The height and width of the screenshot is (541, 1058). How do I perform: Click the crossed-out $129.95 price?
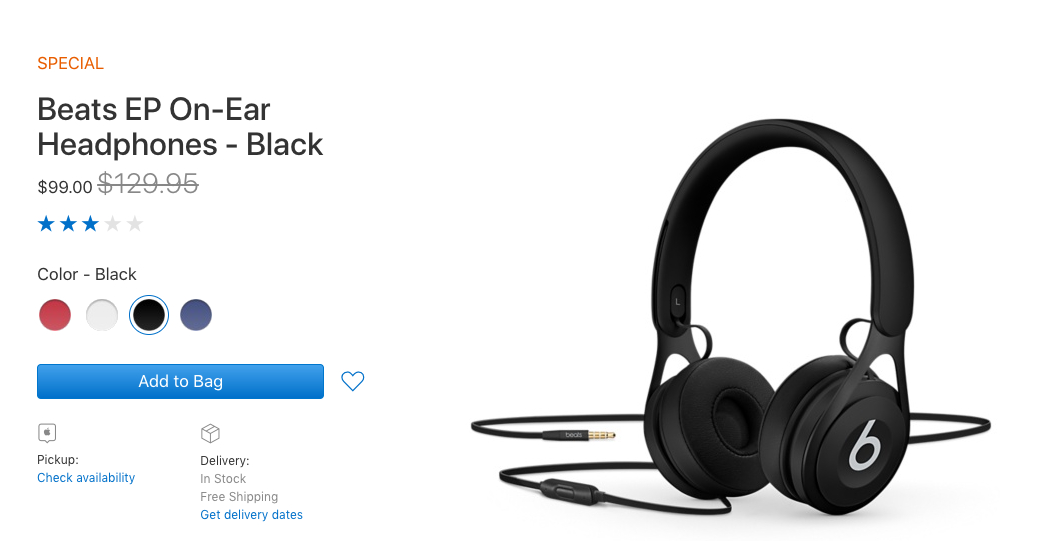[x=148, y=183]
